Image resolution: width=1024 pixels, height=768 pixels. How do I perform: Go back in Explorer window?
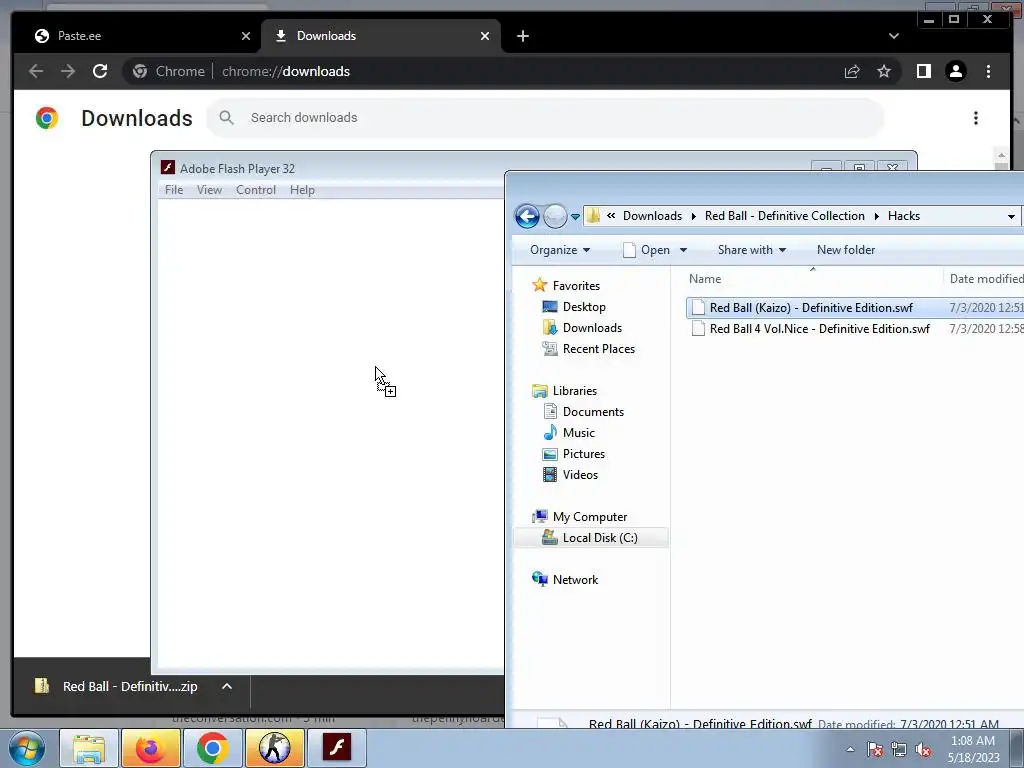[527, 216]
